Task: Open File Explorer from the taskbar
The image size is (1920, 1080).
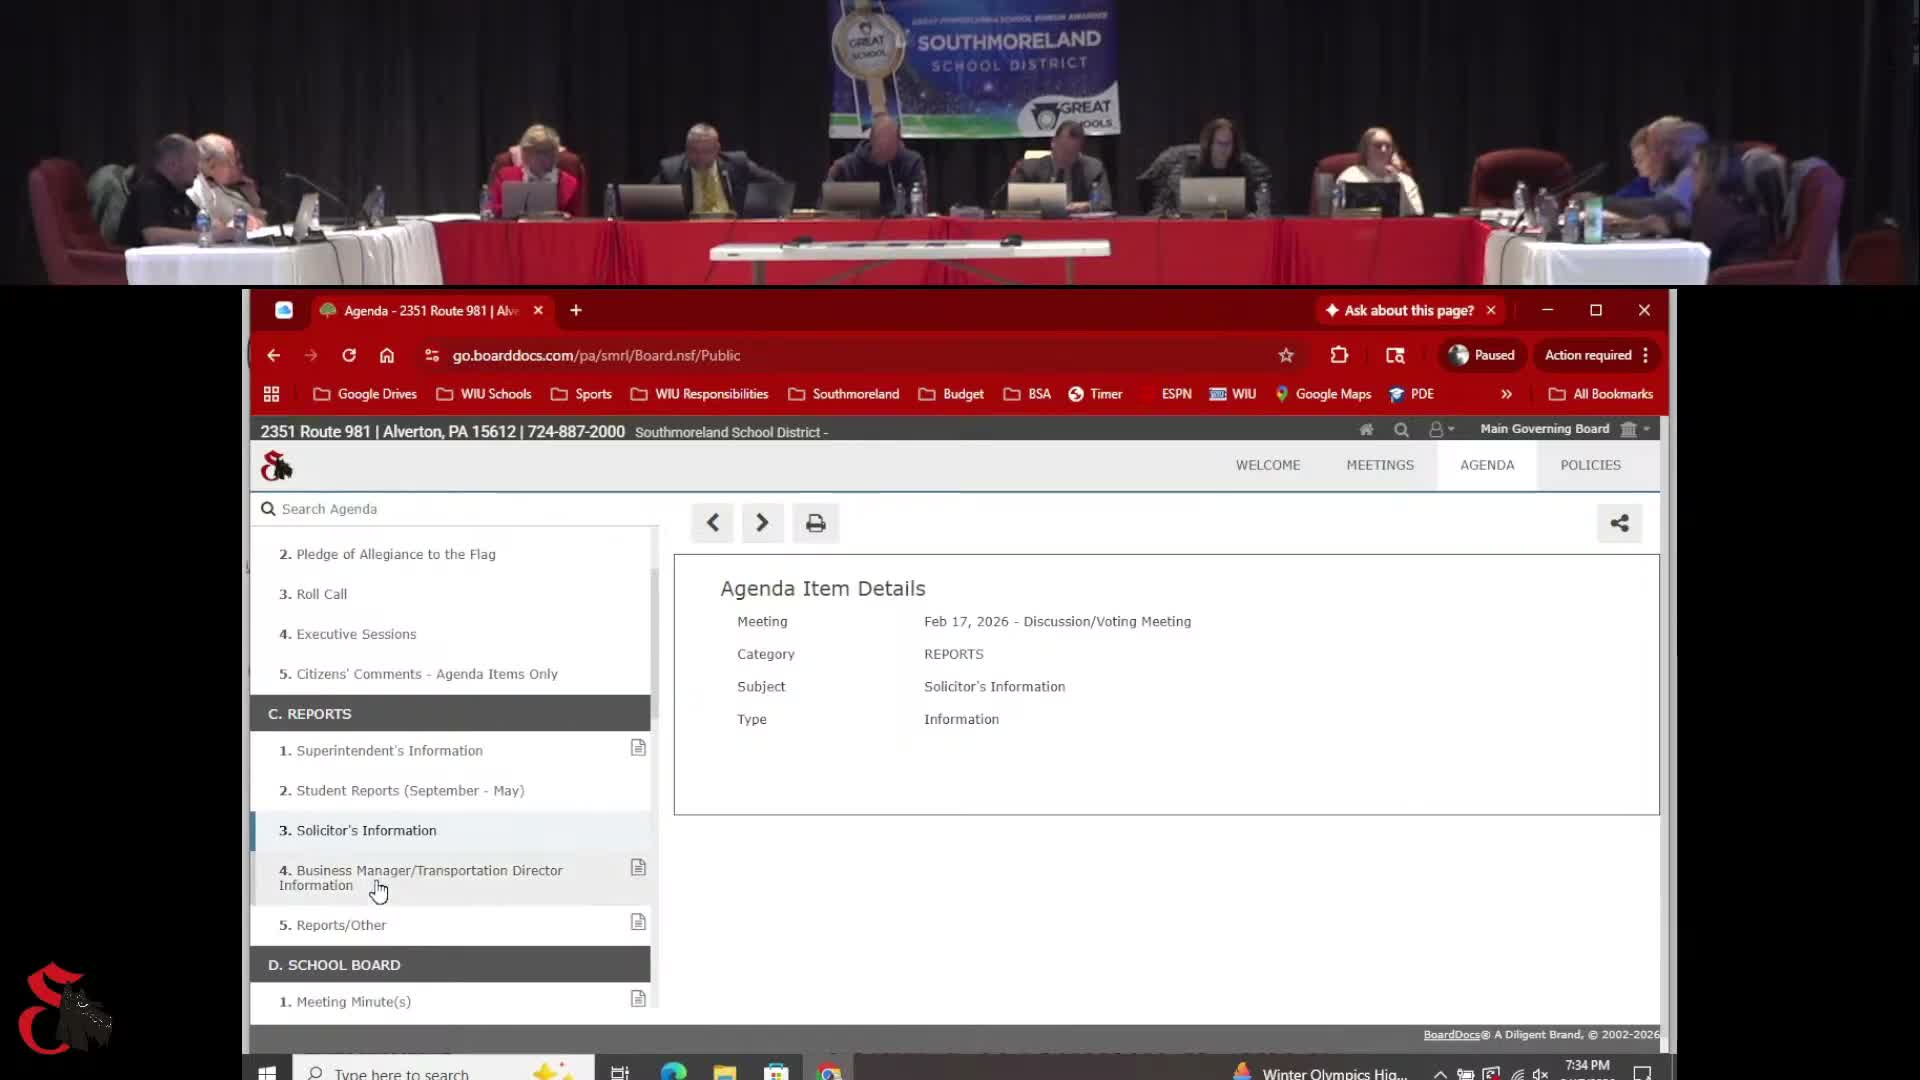Action: [x=725, y=1072]
